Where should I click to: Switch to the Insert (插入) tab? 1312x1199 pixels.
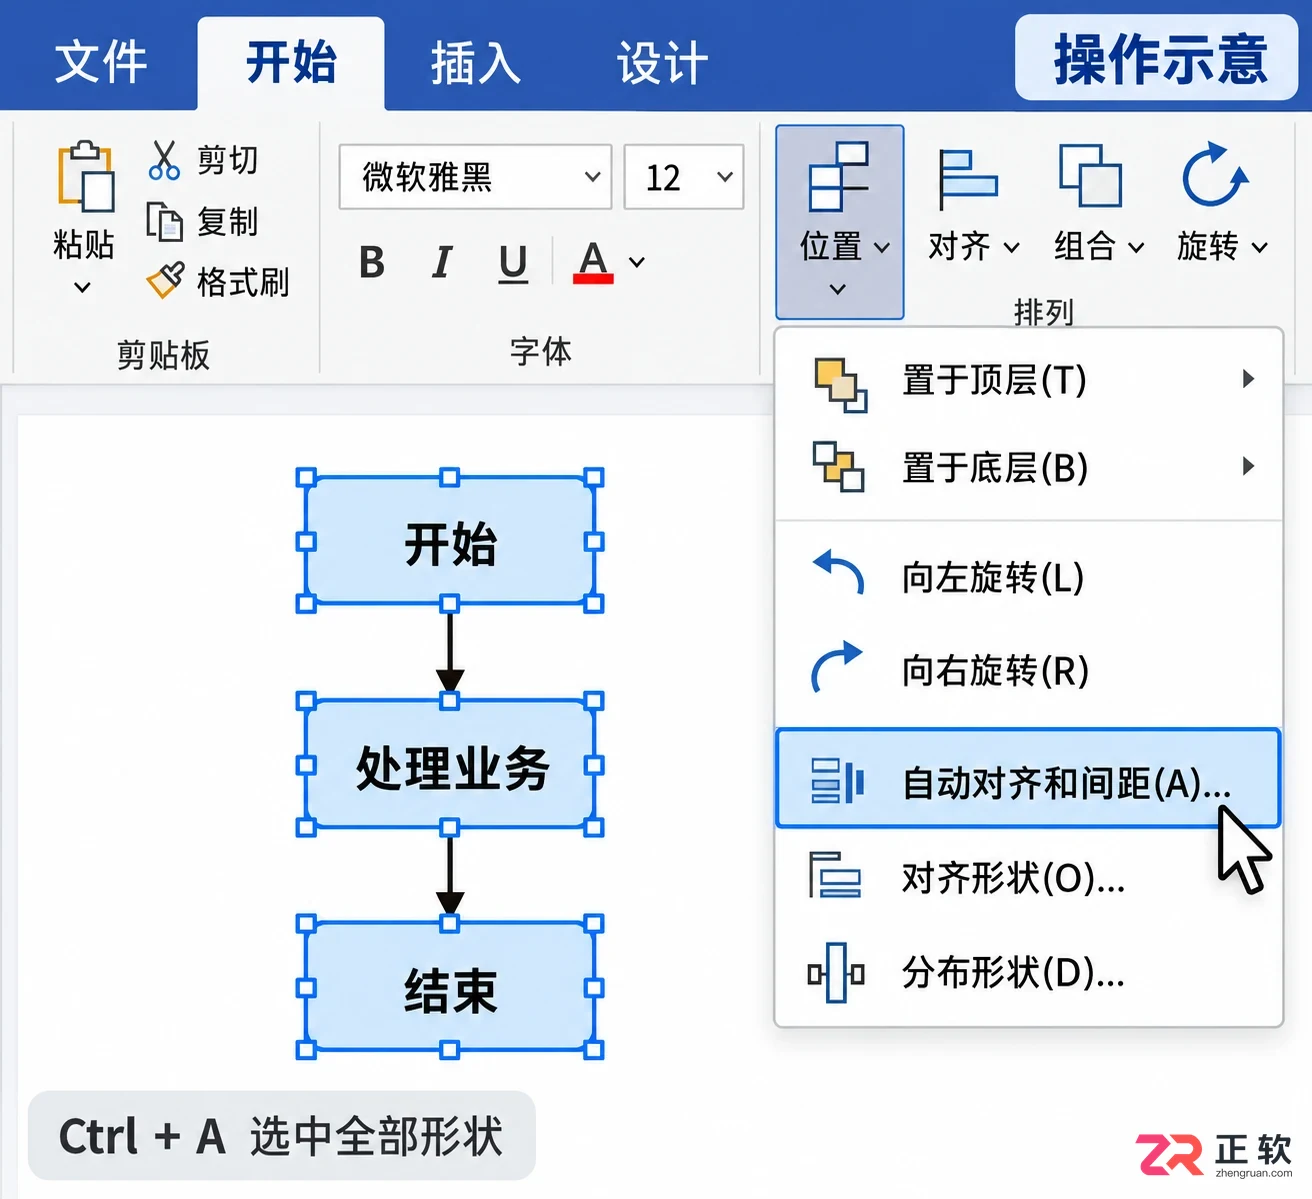pyautogui.click(x=476, y=63)
